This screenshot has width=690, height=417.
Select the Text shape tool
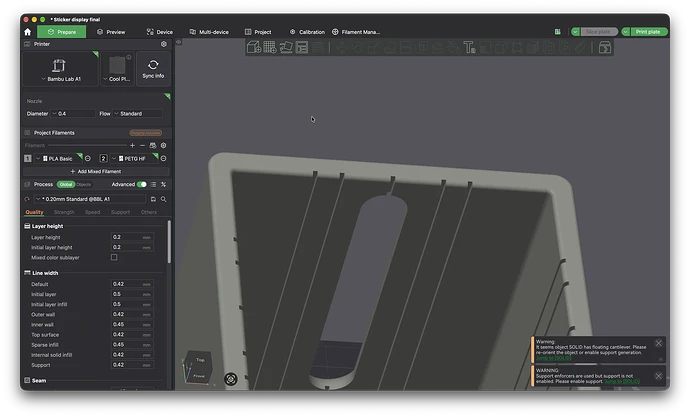pyautogui.click(x=469, y=47)
